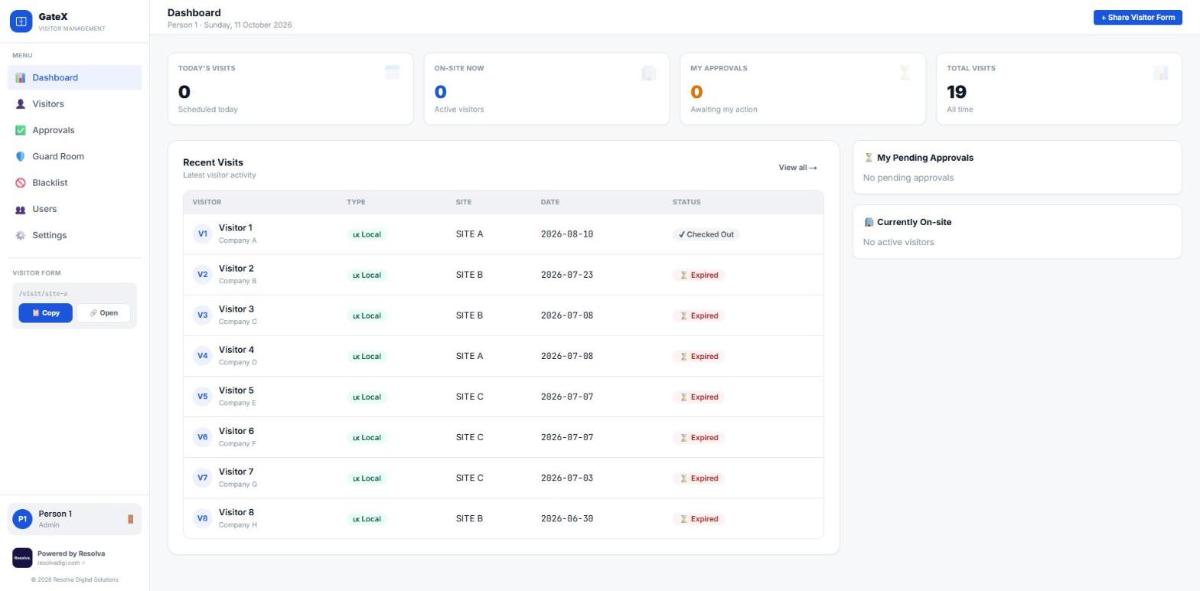
Task: Click the logout icon beside Person 1
Action: point(130,519)
